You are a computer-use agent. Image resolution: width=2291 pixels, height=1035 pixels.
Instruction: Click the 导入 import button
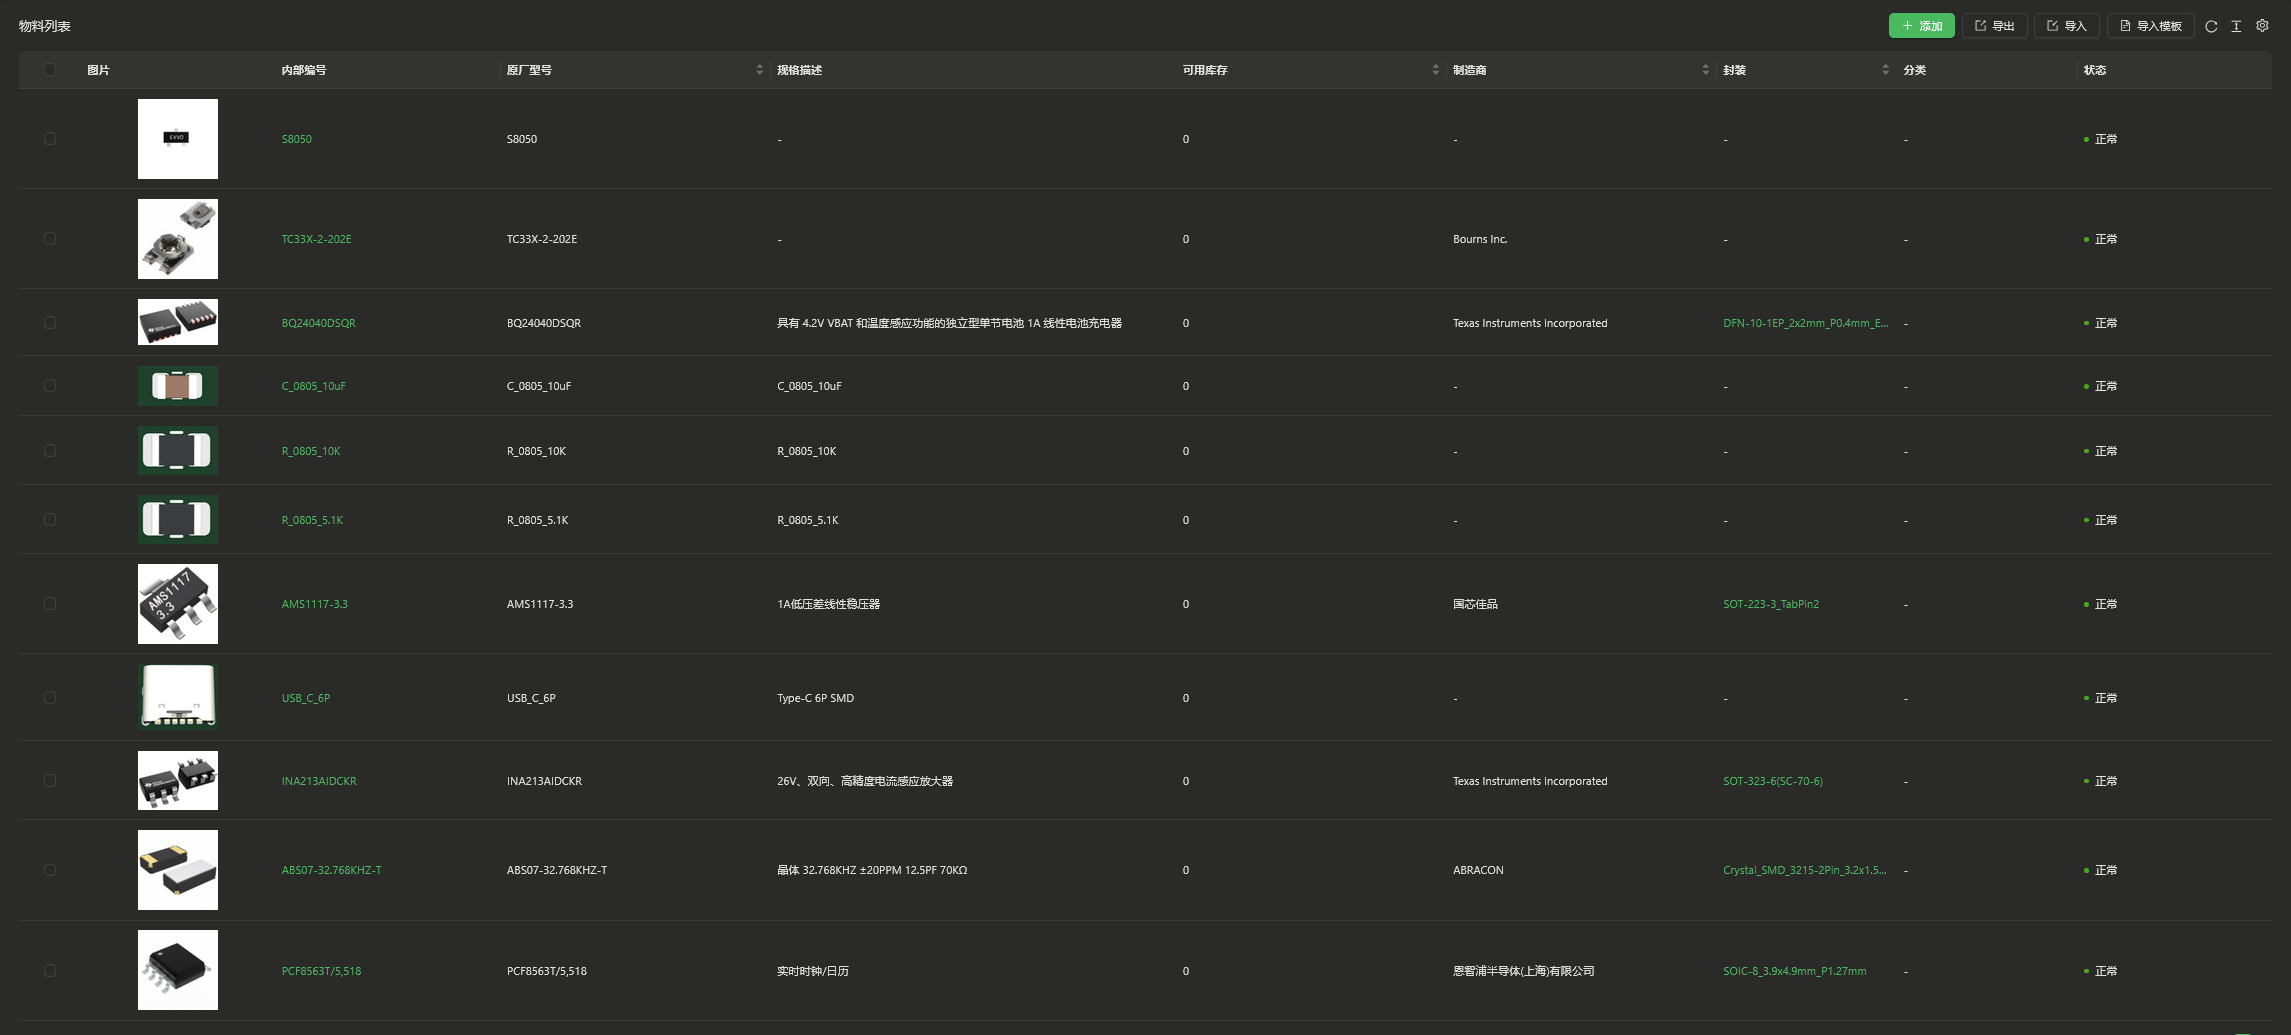2066,26
